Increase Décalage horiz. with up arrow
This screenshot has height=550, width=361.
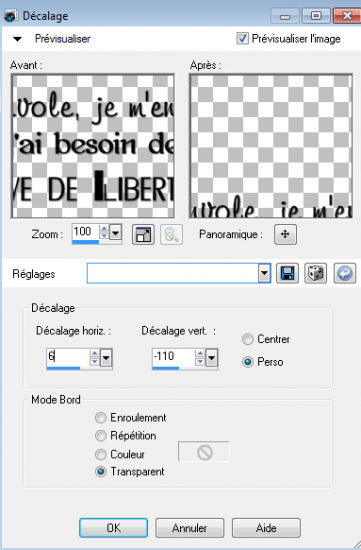coord(94,353)
